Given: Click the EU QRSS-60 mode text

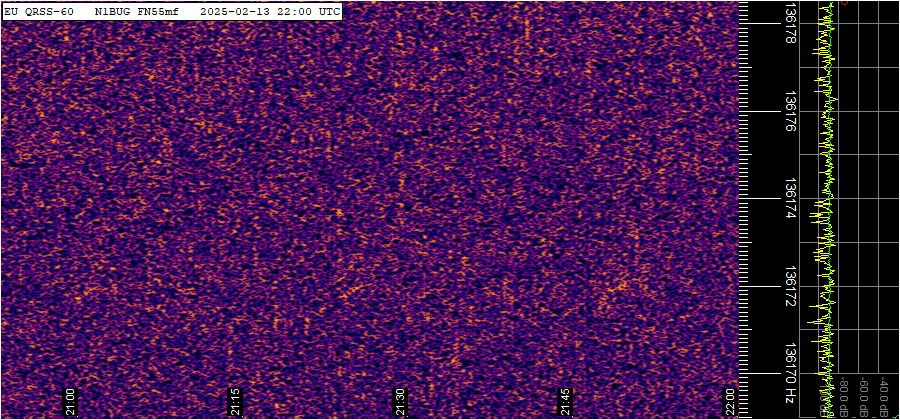Looking at the screenshot, I should [x=40, y=11].
